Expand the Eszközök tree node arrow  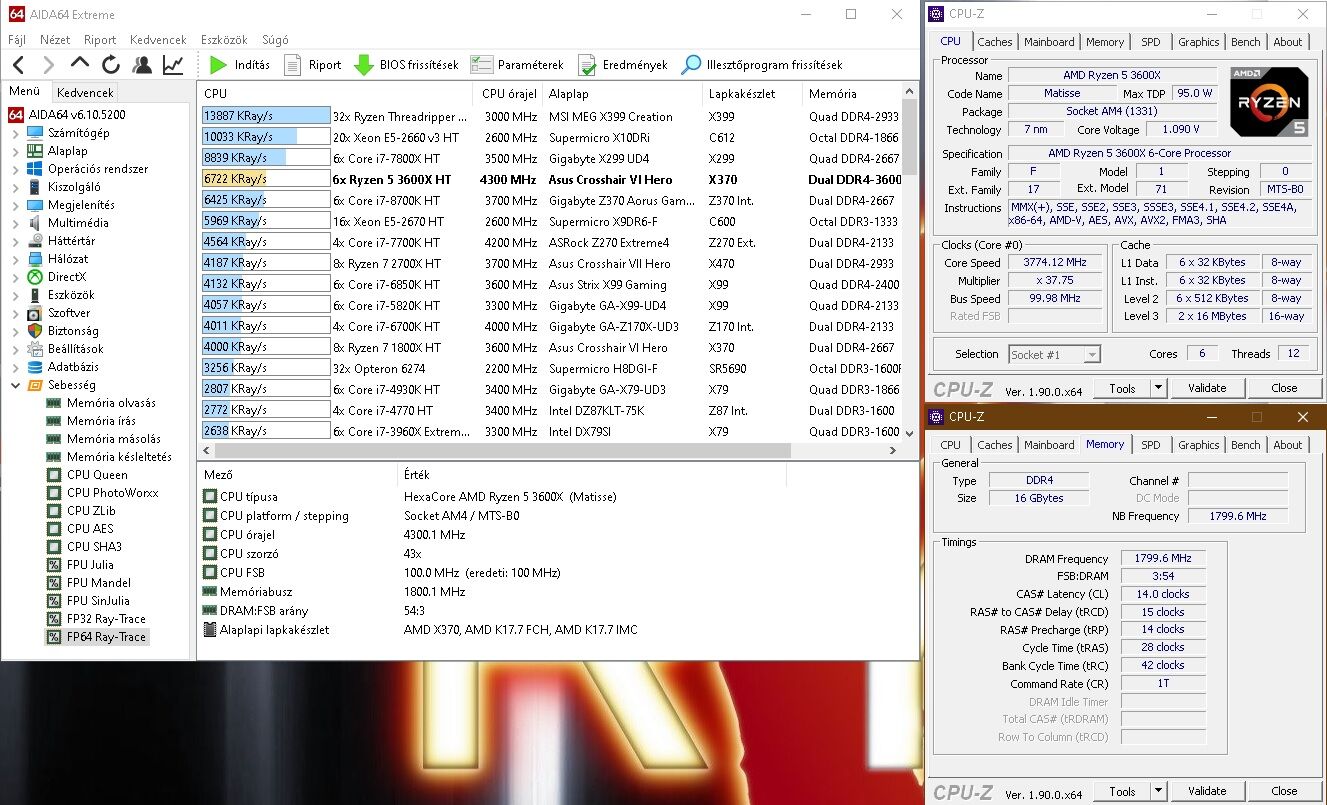(15, 295)
